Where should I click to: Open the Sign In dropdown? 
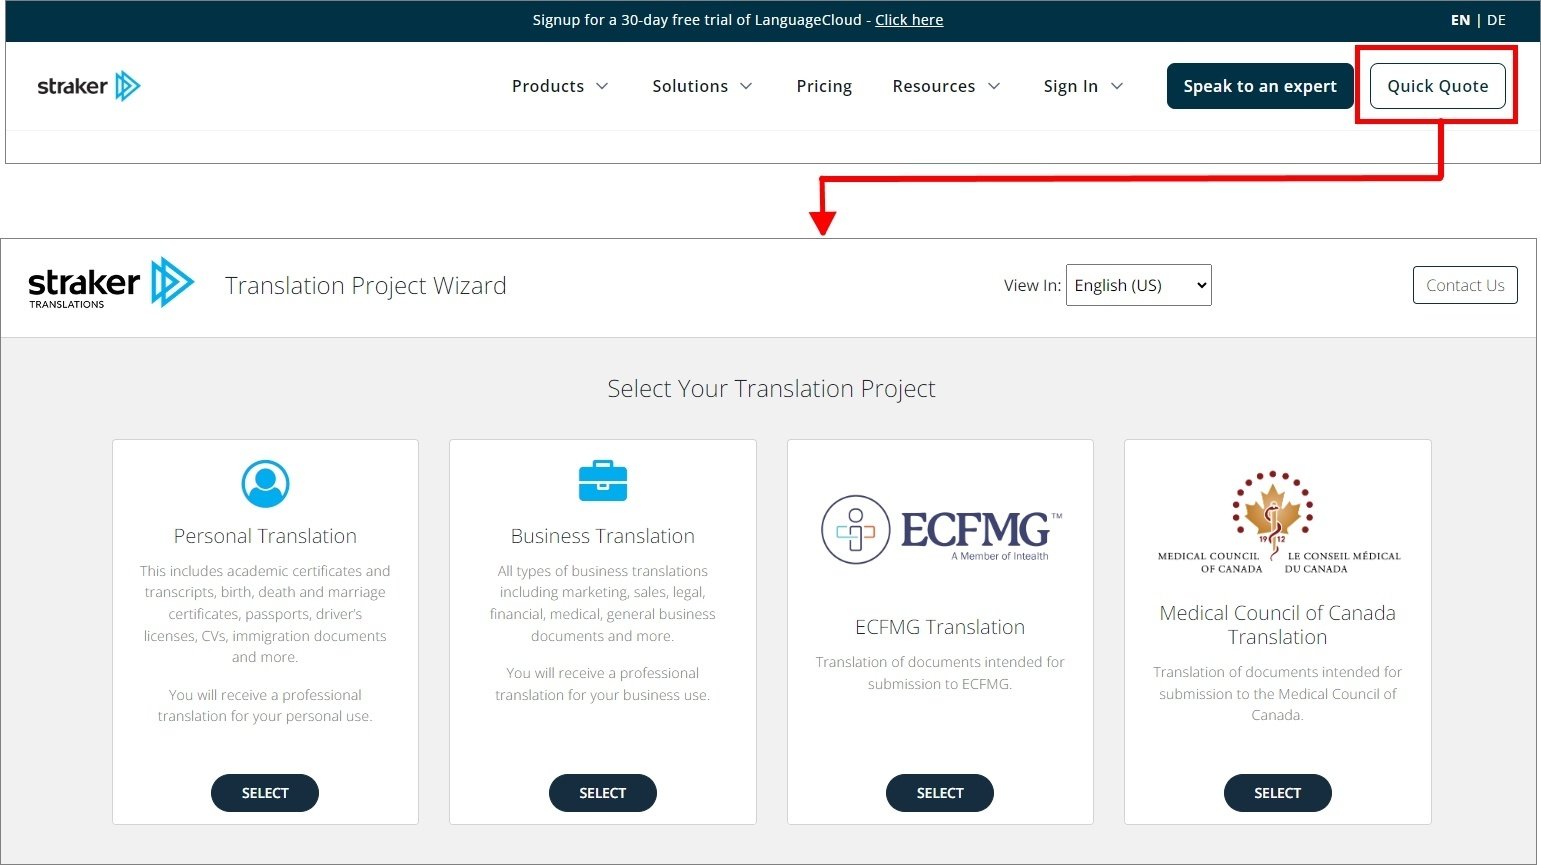click(x=1082, y=86)
